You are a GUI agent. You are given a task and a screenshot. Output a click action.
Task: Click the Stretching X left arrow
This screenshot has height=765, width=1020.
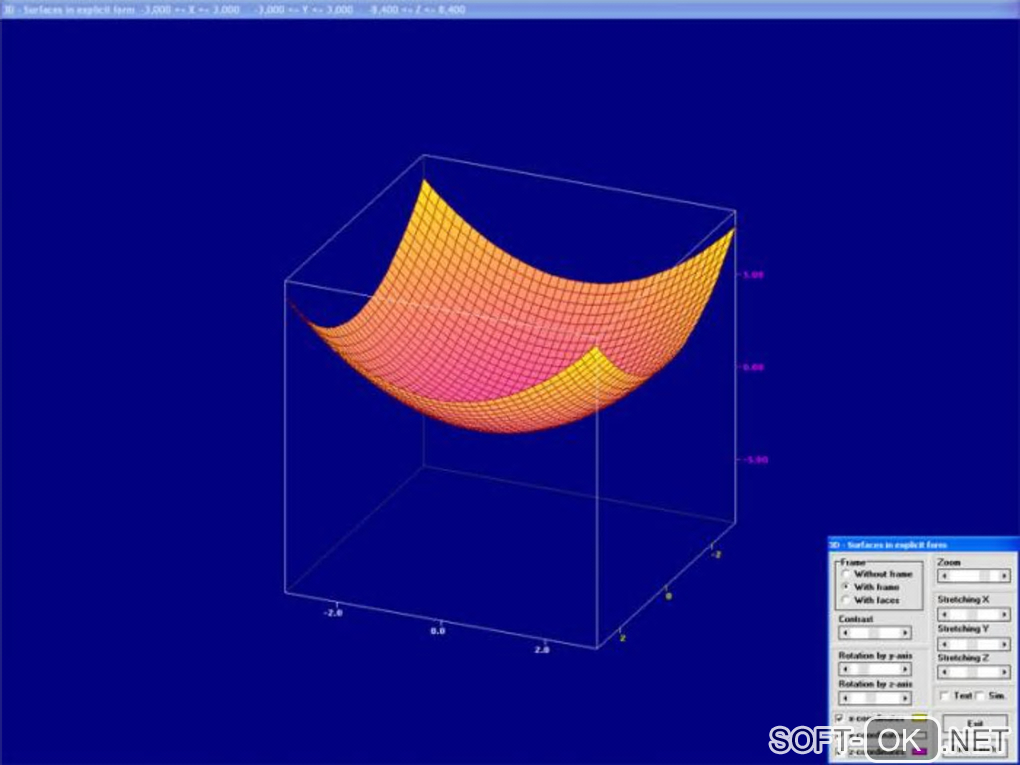click(x=944, y=614)
